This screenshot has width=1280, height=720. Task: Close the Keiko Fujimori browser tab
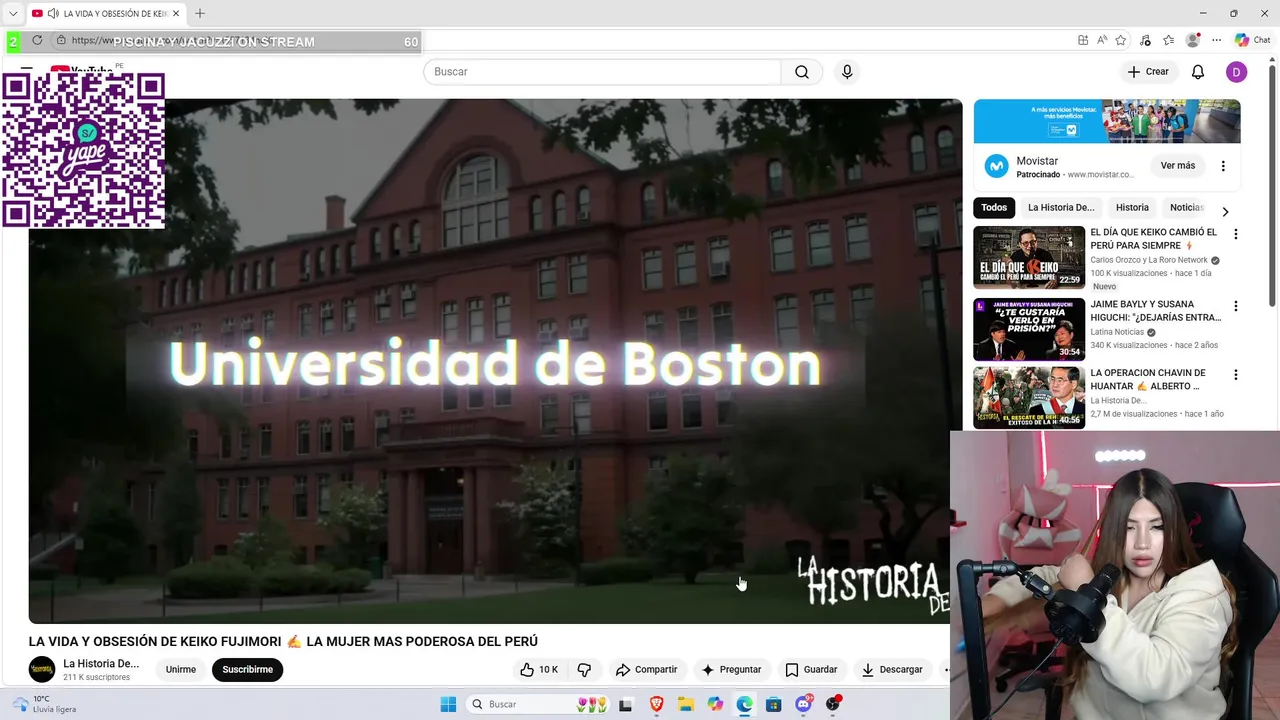[176, 13]
